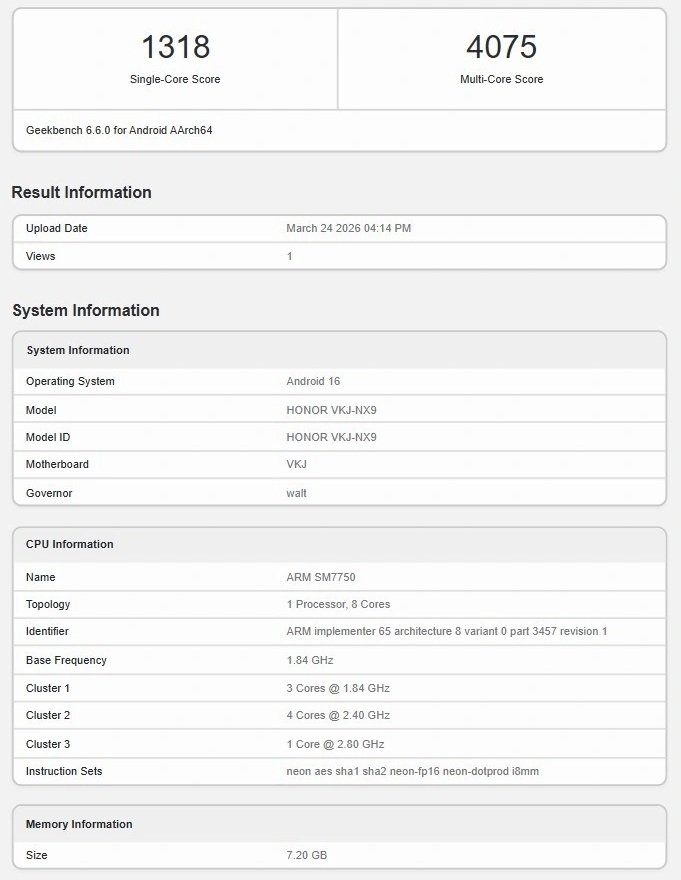Click the ARM implementer 65 identifier value
Image resolution: width=681 pixels, height=880 pixels.
(447, 631)
